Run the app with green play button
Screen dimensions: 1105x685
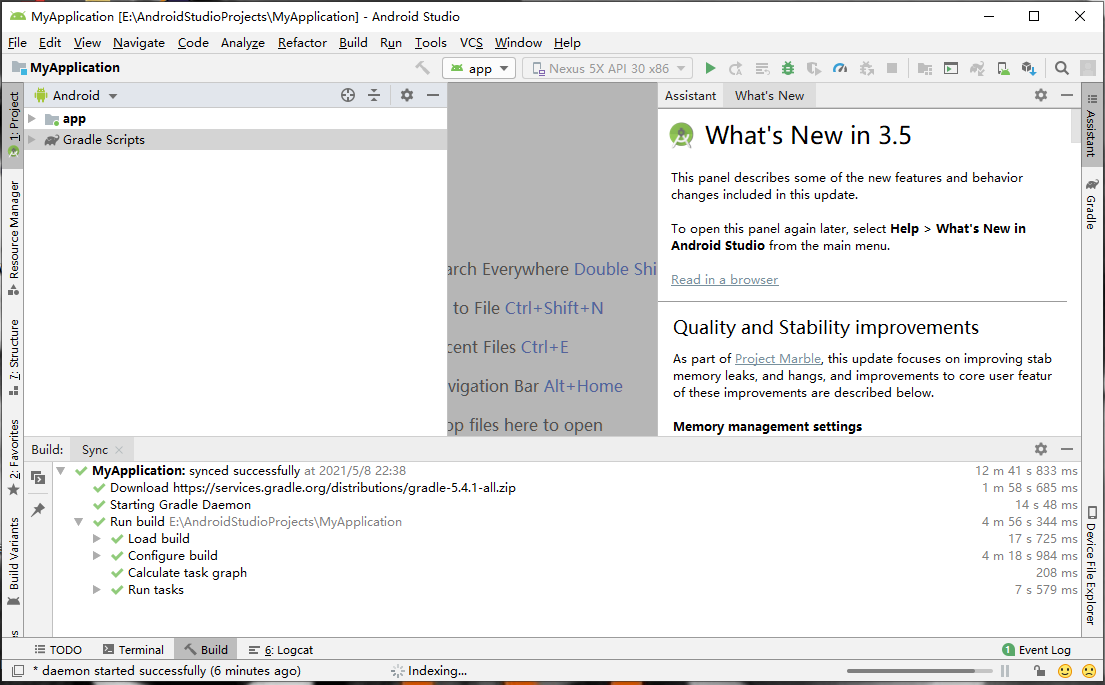pos(710,68)
